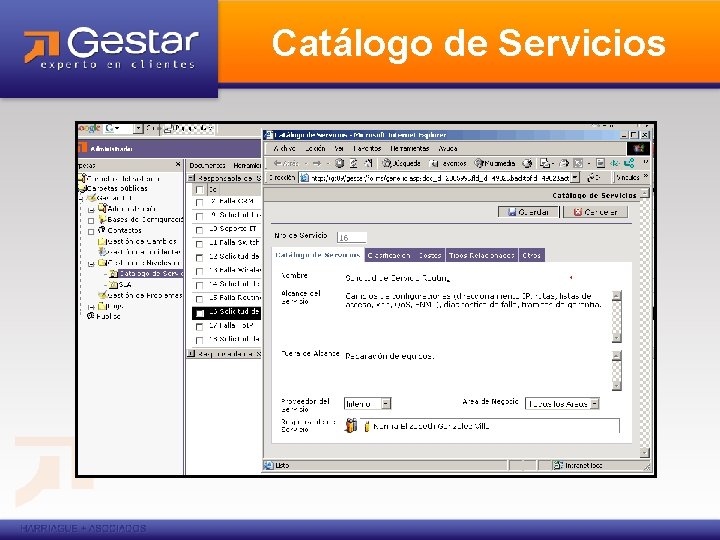Viewport: 720px width, 540px height.
Task: Click the page icon in the address bar
Action: point(304,178)
